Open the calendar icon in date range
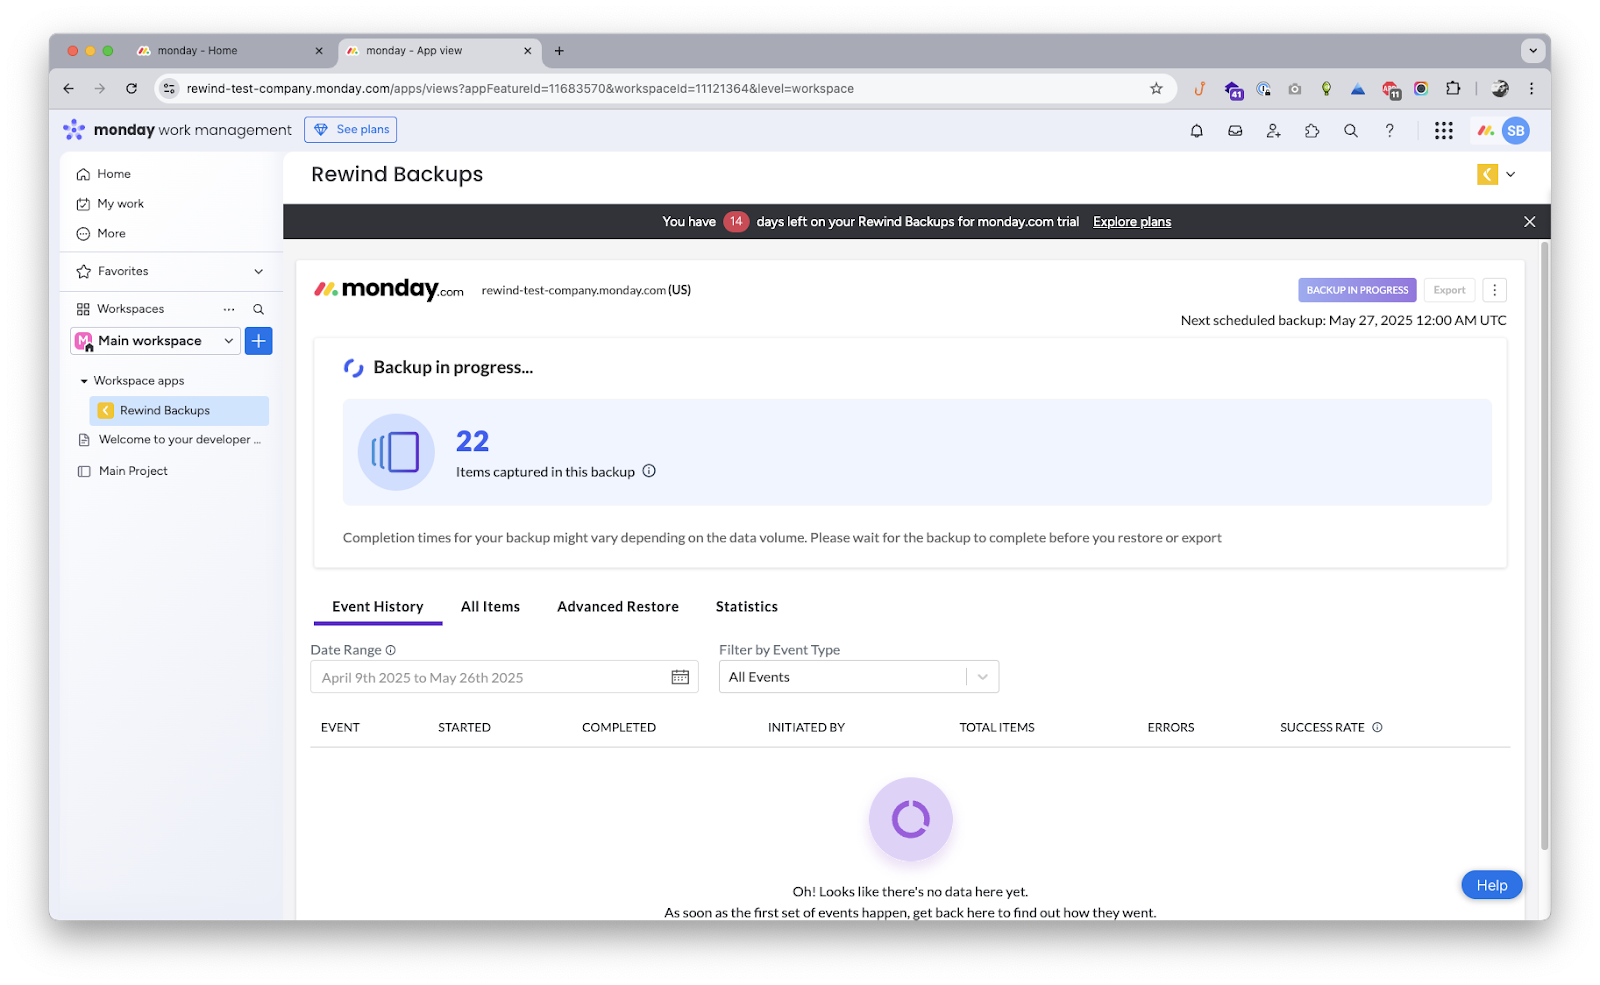 pos(680,677)
